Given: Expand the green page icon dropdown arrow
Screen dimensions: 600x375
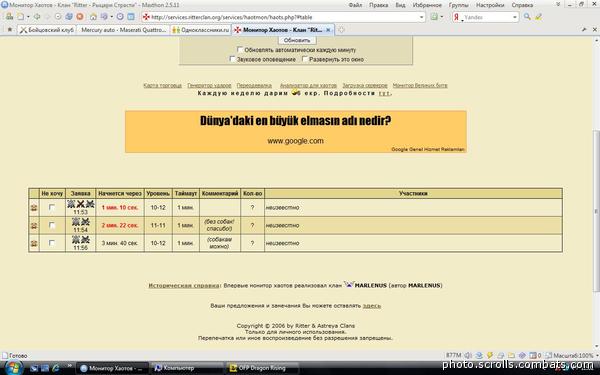Looking at the screenshot, I should [442, 17].
